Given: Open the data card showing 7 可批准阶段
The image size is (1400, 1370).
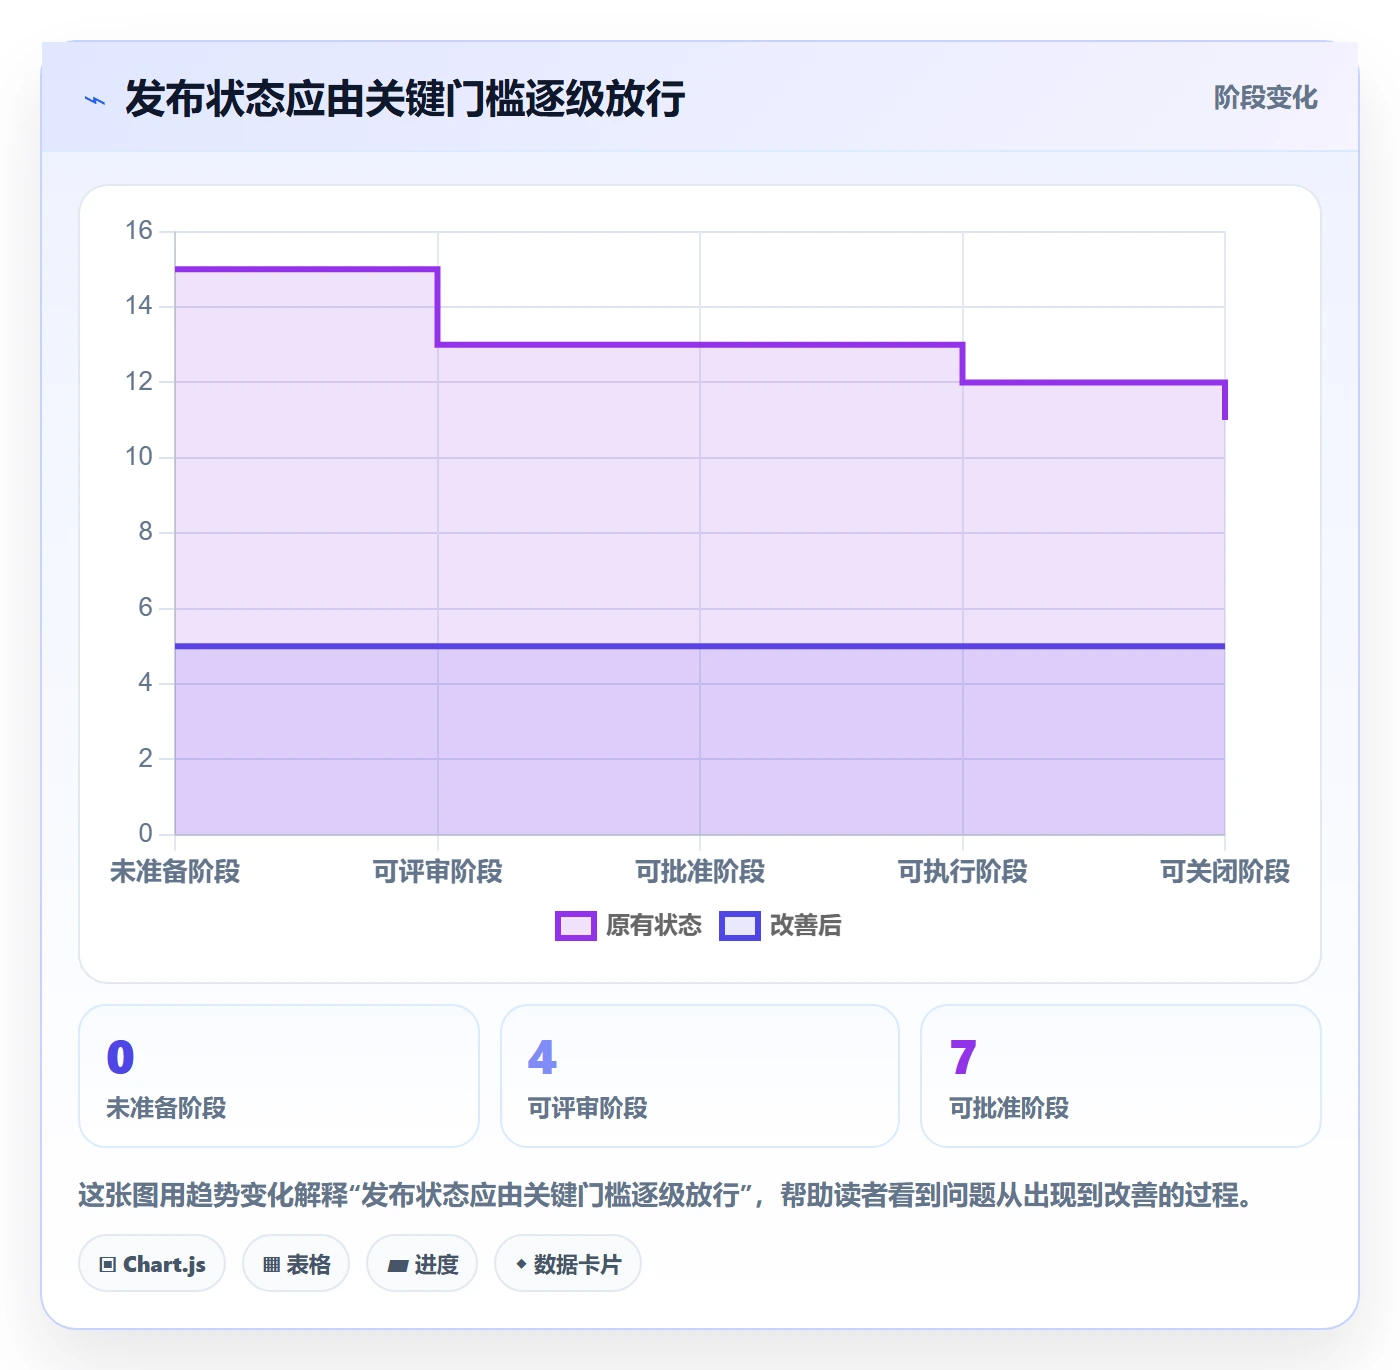Looking at the screenshot, I should pos(1121,1076).
